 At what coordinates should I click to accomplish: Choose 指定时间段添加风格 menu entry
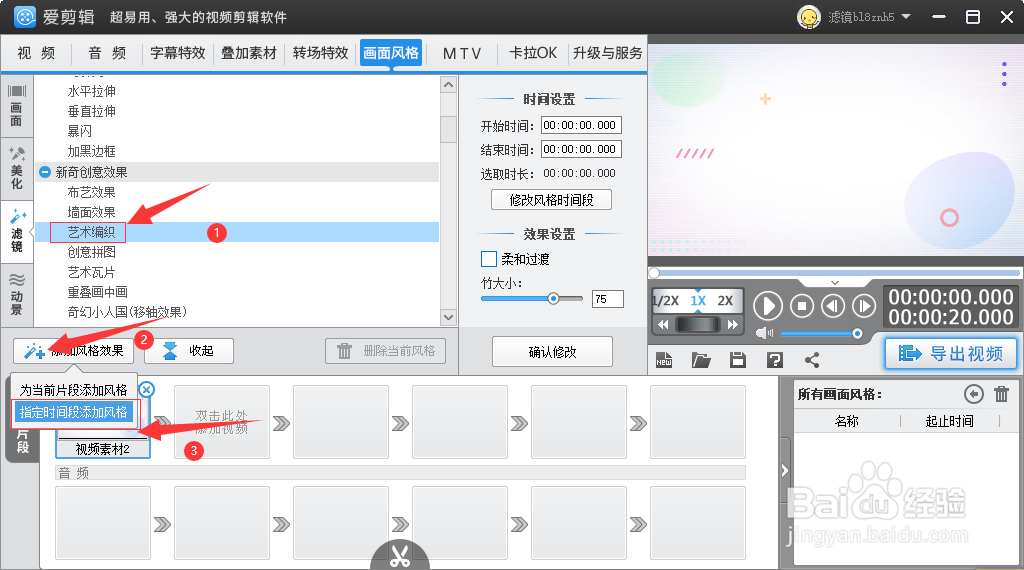coord(73,413)
